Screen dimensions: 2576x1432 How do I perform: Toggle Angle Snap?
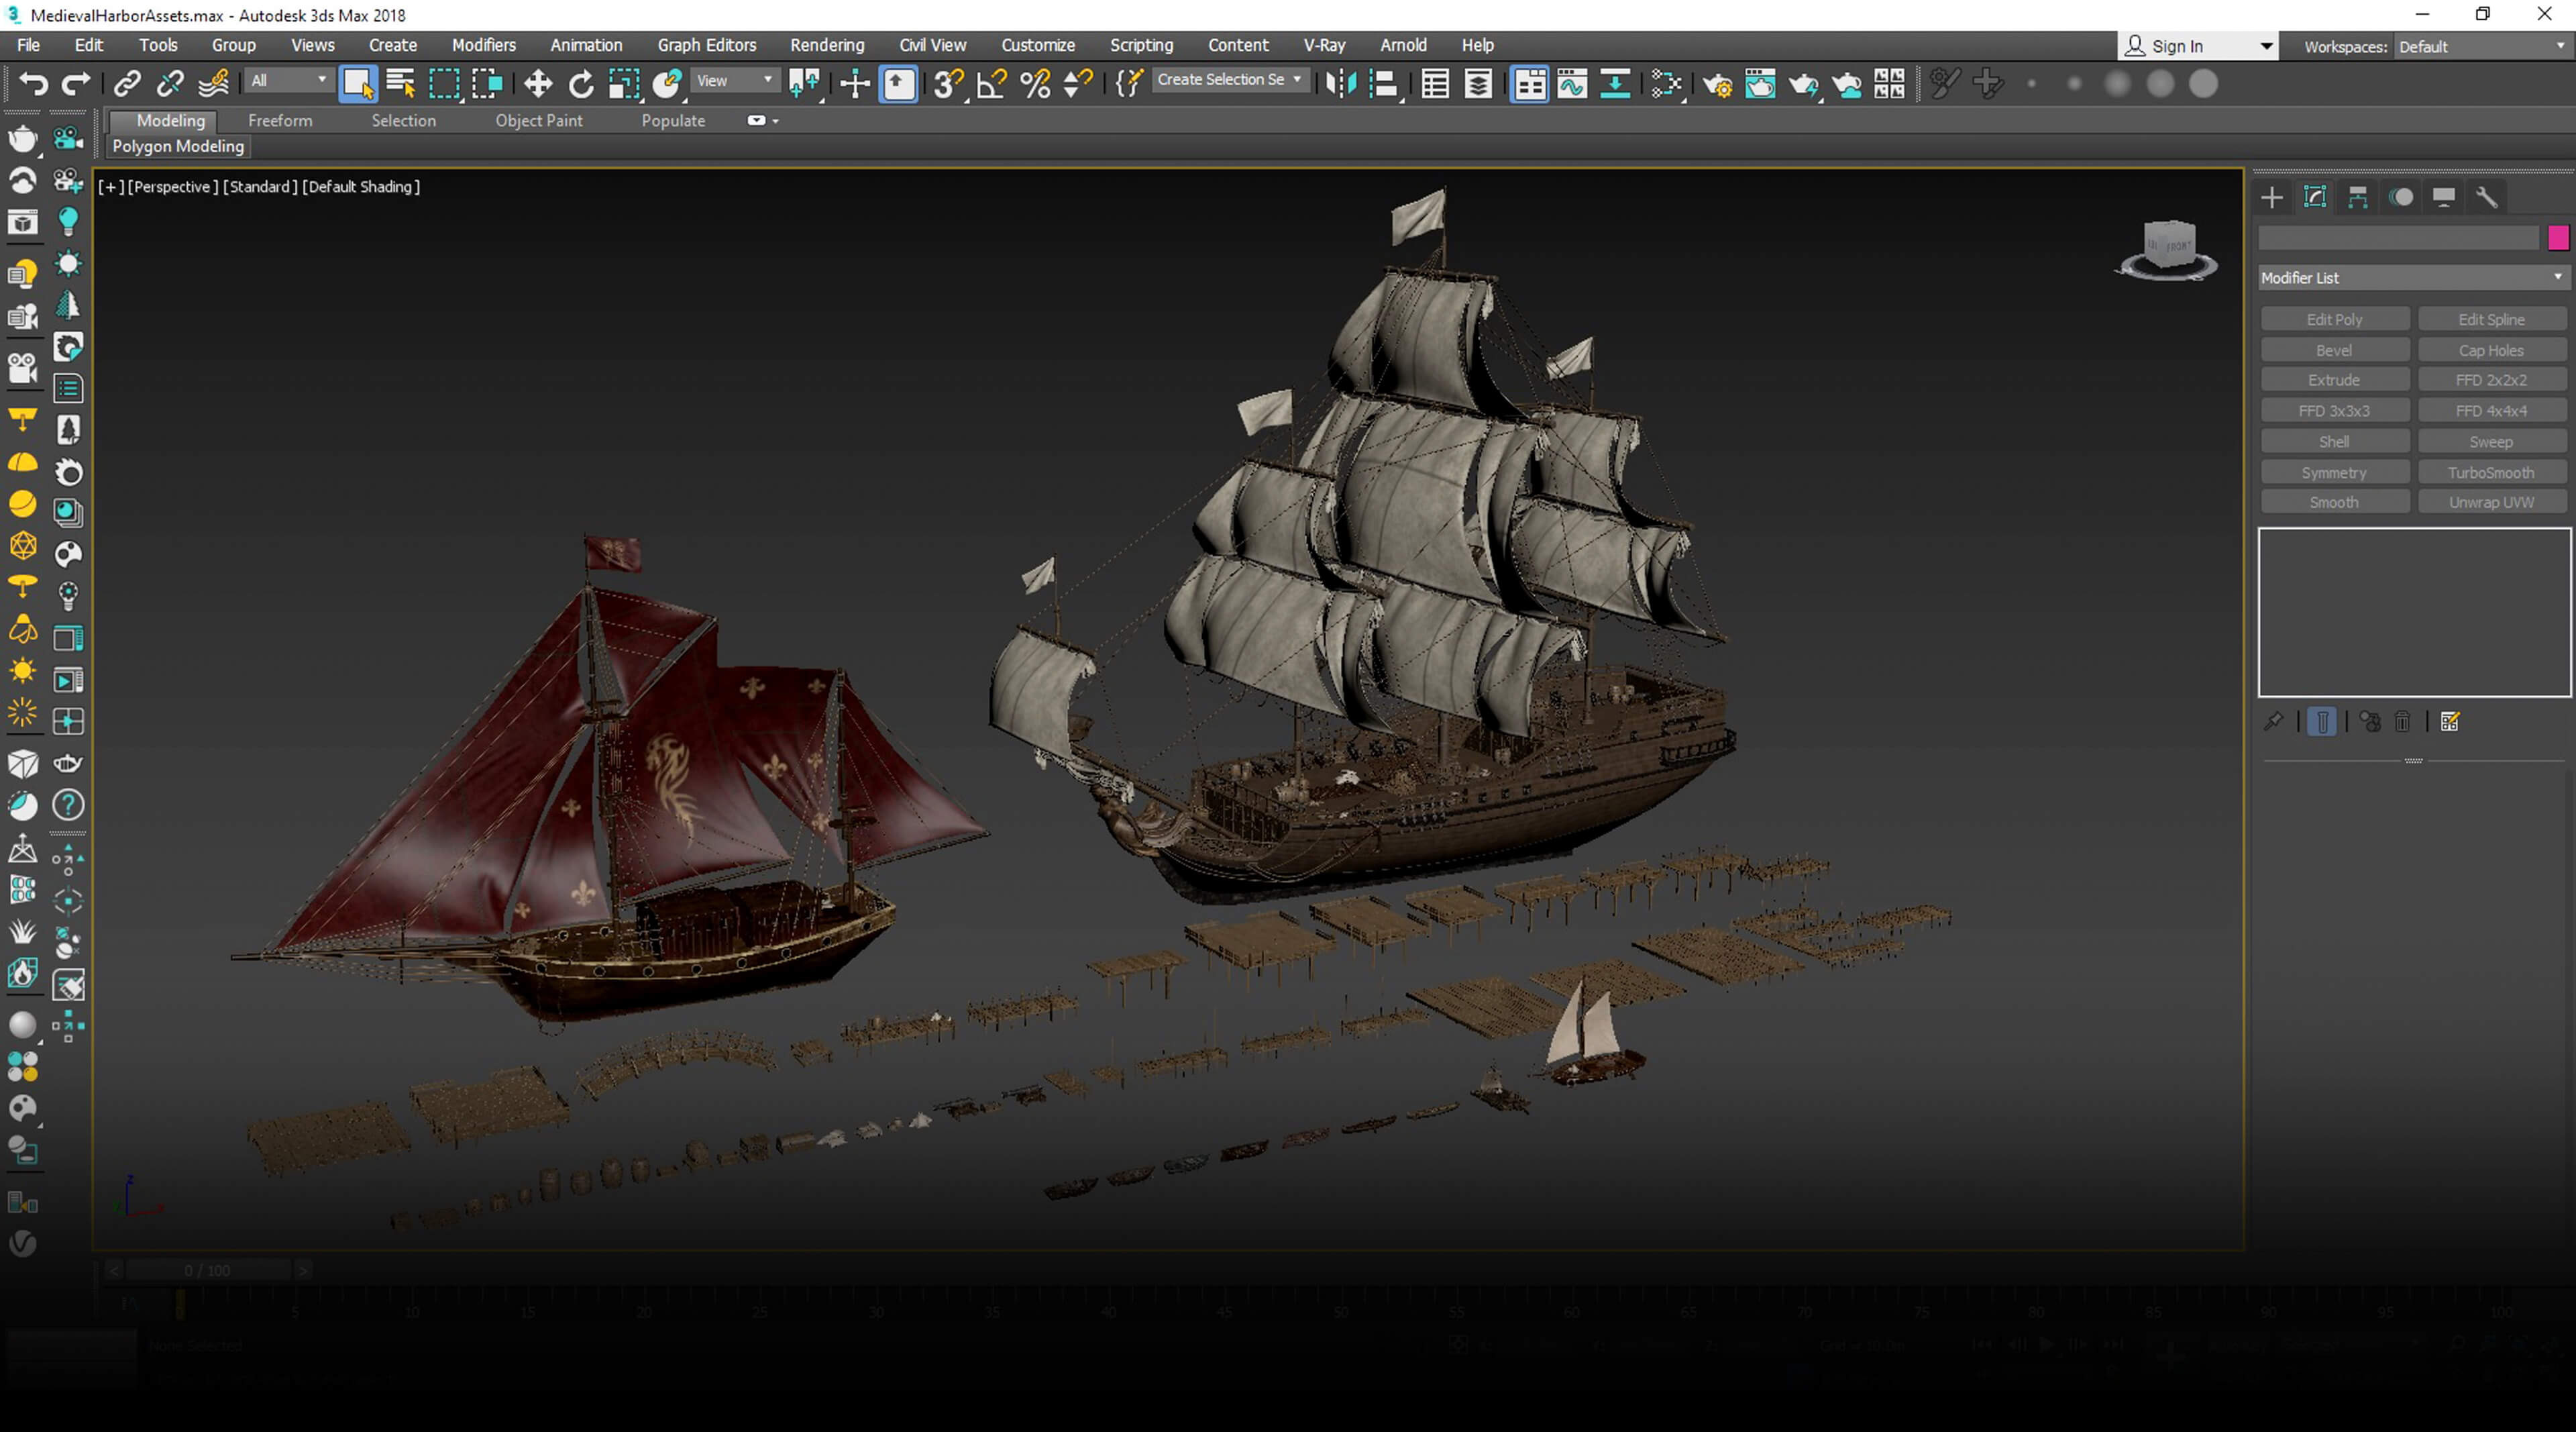991,83
